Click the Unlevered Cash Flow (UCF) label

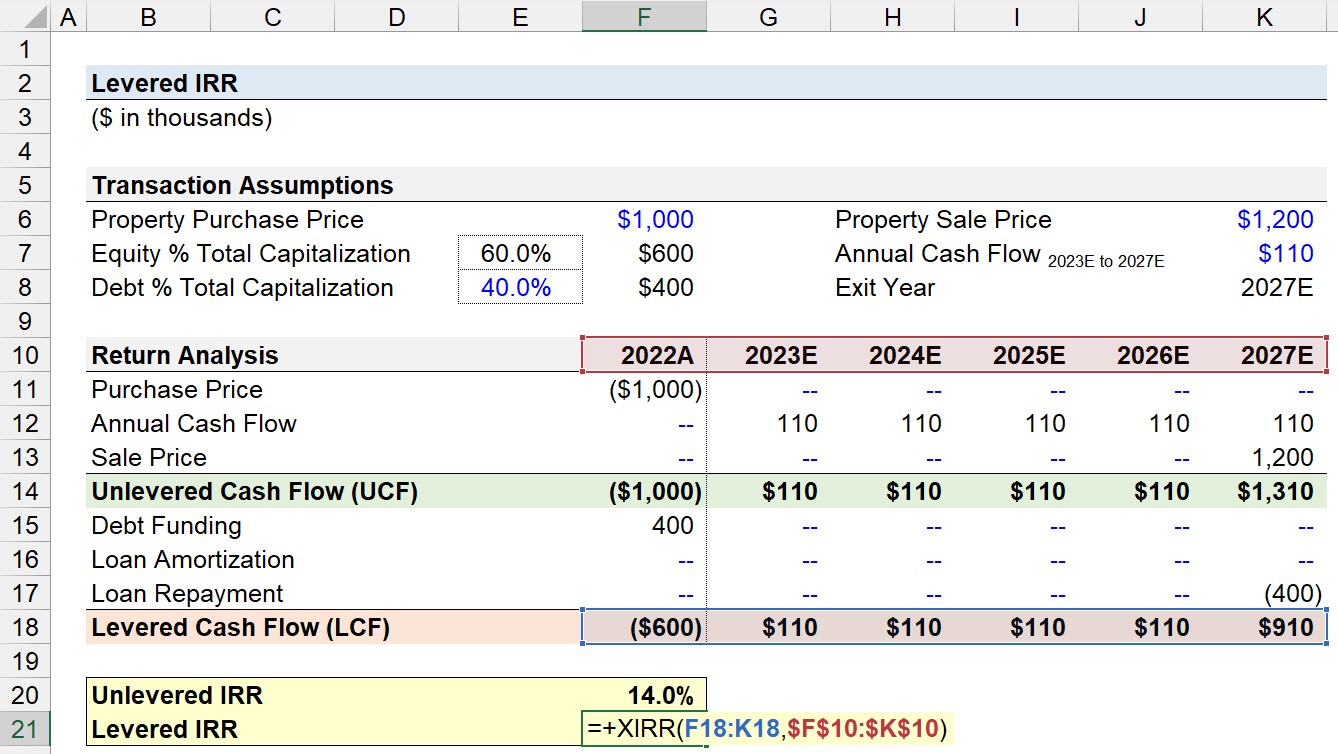click(255, 492)
